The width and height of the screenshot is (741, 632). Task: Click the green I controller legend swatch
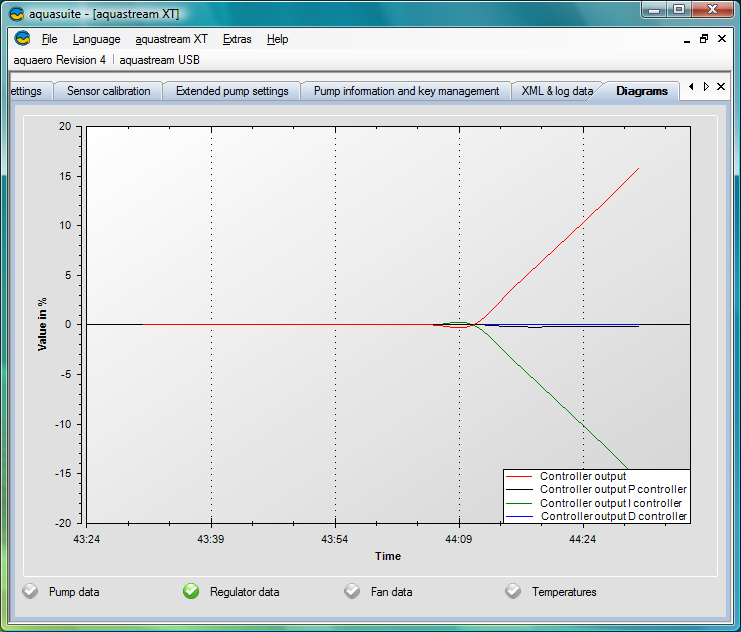tap(519, 503)
